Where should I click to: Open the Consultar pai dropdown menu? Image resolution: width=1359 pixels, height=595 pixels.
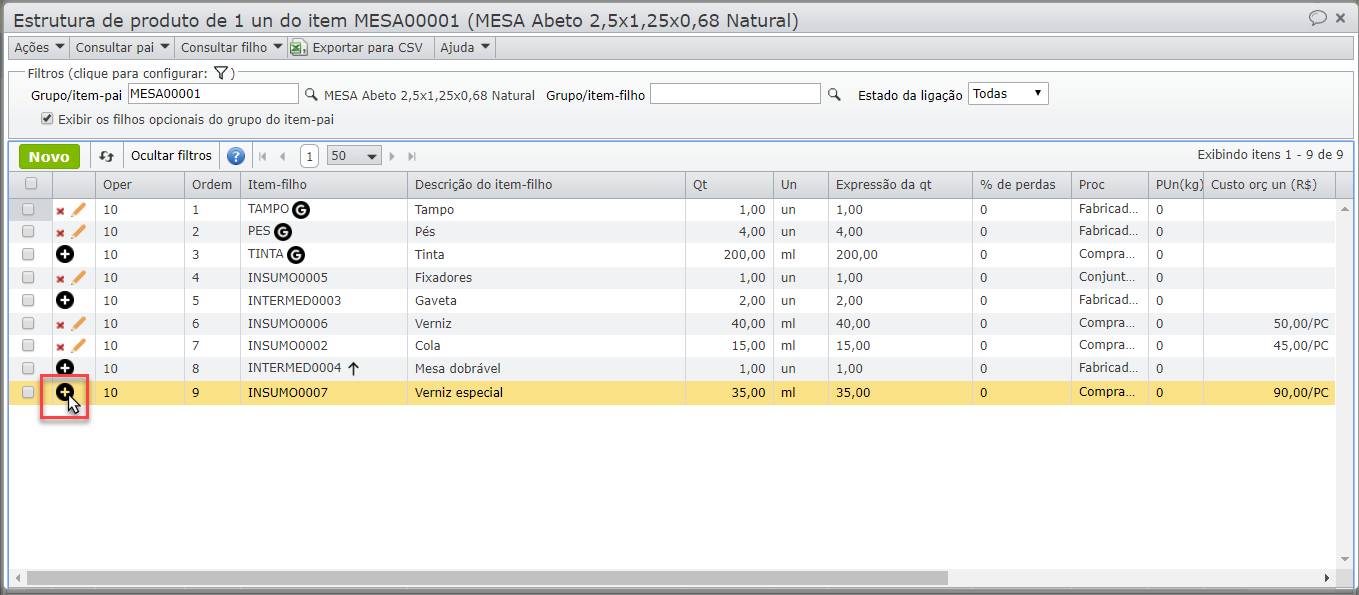[122, 47]
